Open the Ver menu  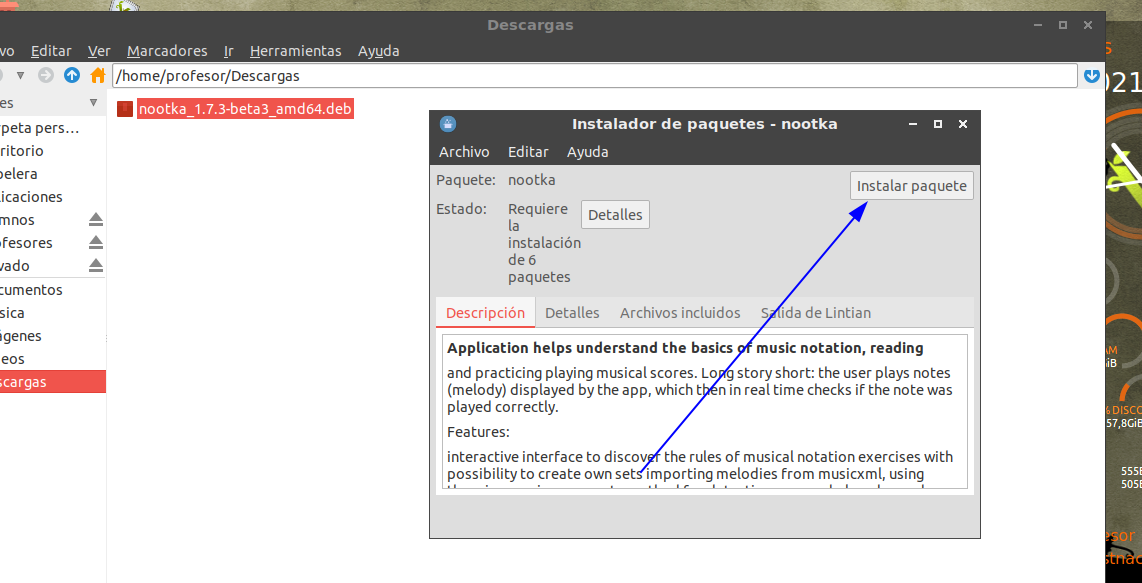(x=99, y=51)
